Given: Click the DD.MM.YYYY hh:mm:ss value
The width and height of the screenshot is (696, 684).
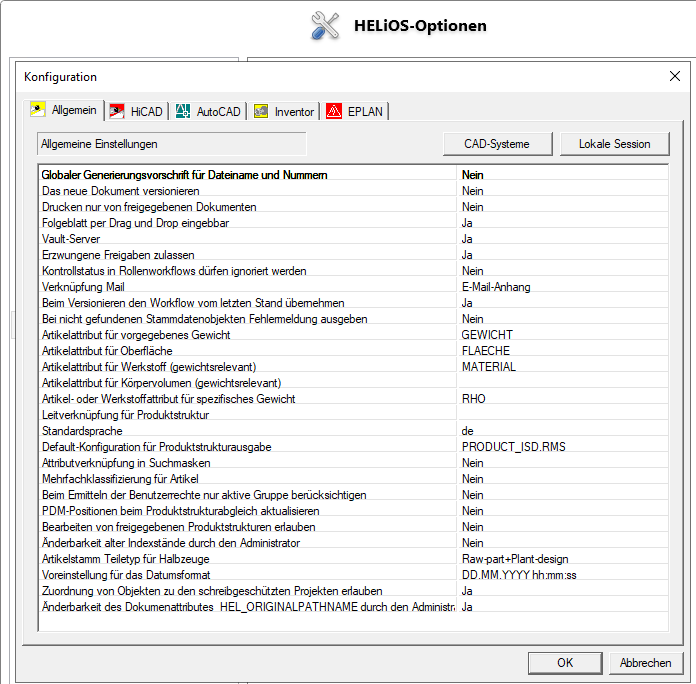Looking at the screenshot, I should click(519, 575).
